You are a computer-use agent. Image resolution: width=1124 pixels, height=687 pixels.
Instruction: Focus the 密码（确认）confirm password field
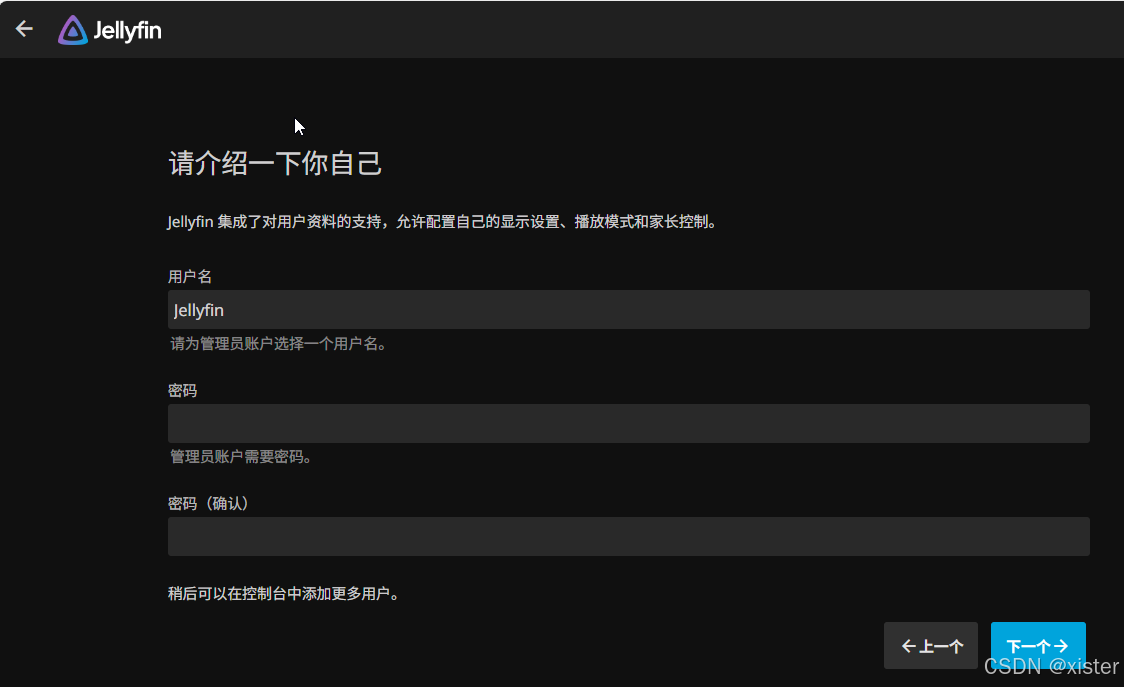629,536
